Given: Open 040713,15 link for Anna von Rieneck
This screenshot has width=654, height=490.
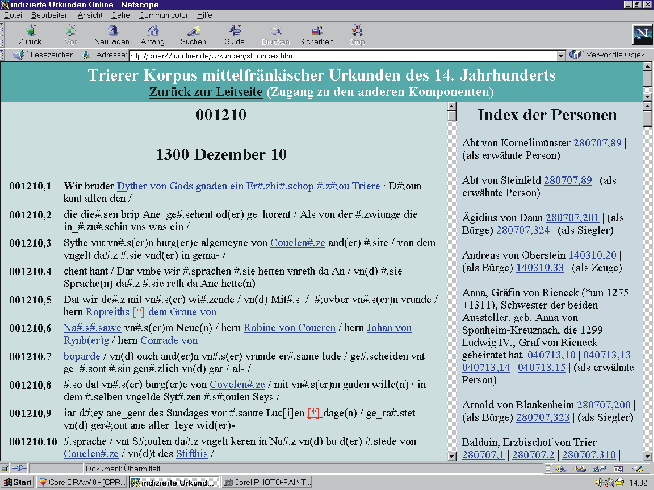Looking at the screenshot, I should coord(541,367).
